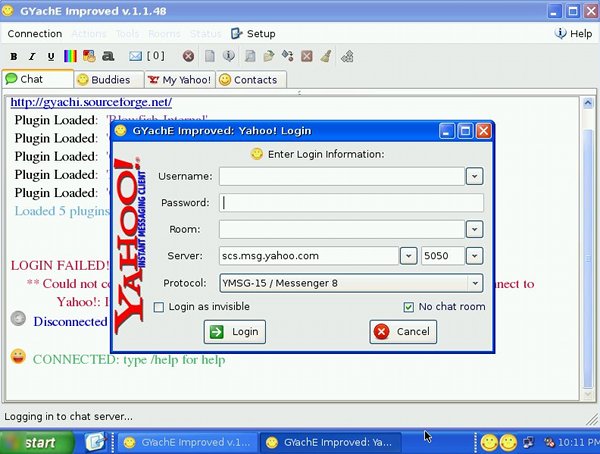Switch to the My Yahoo! tab
Viewport: 600px width, 454px height.
(179, 80)
